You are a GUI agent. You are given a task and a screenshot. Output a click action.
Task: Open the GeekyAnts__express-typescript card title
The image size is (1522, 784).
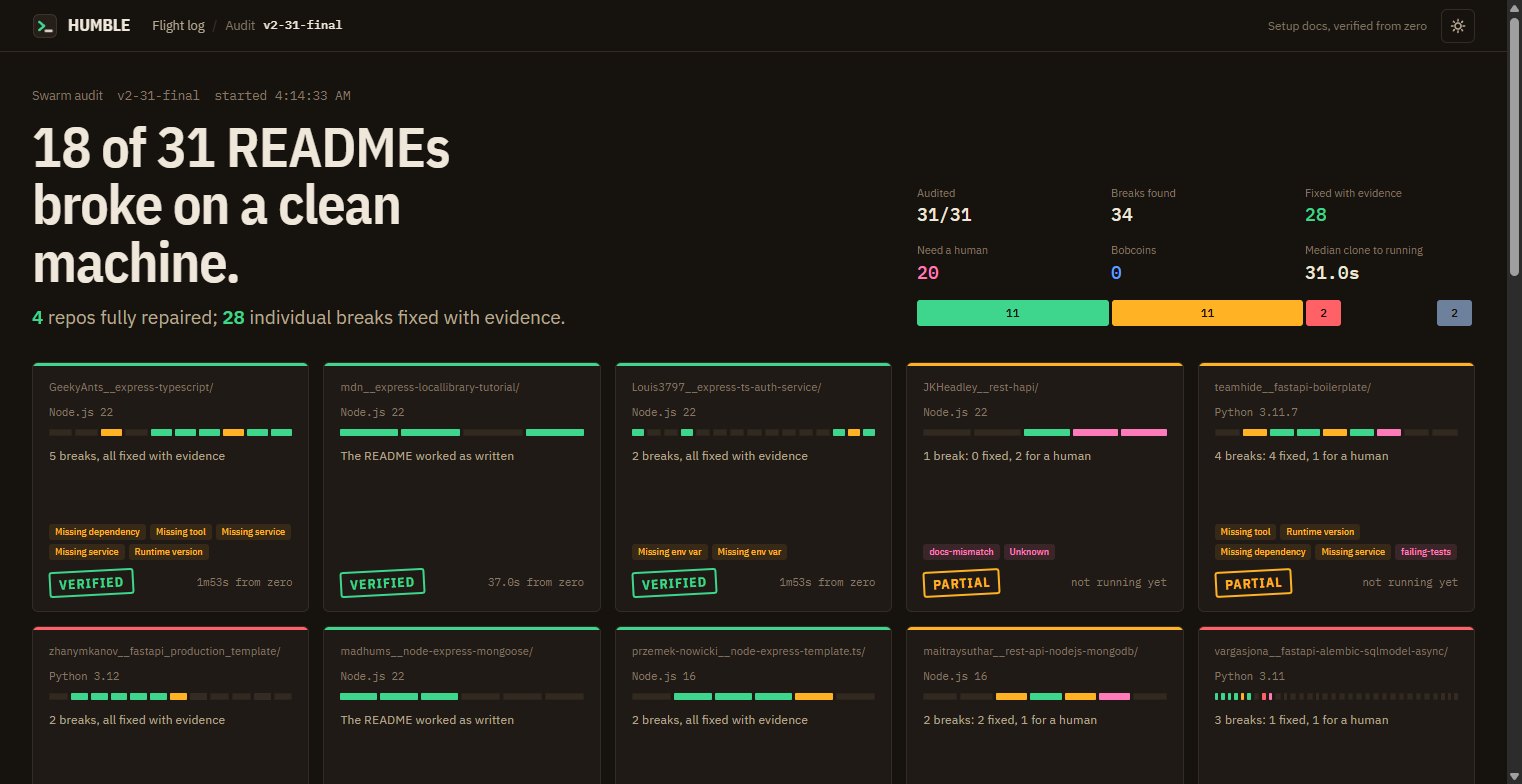pyautogui.click(x=131, y=387)
